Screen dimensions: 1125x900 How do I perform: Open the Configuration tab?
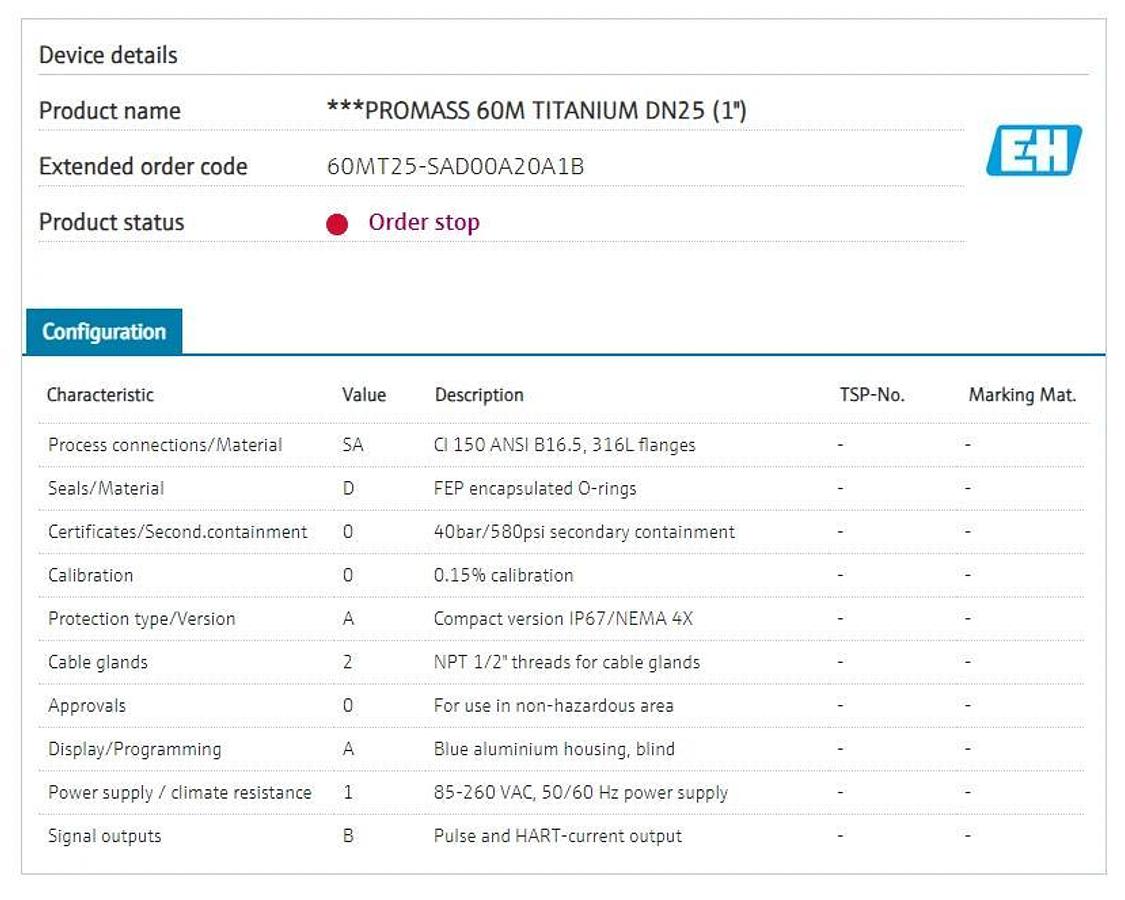tap(104, 332)
